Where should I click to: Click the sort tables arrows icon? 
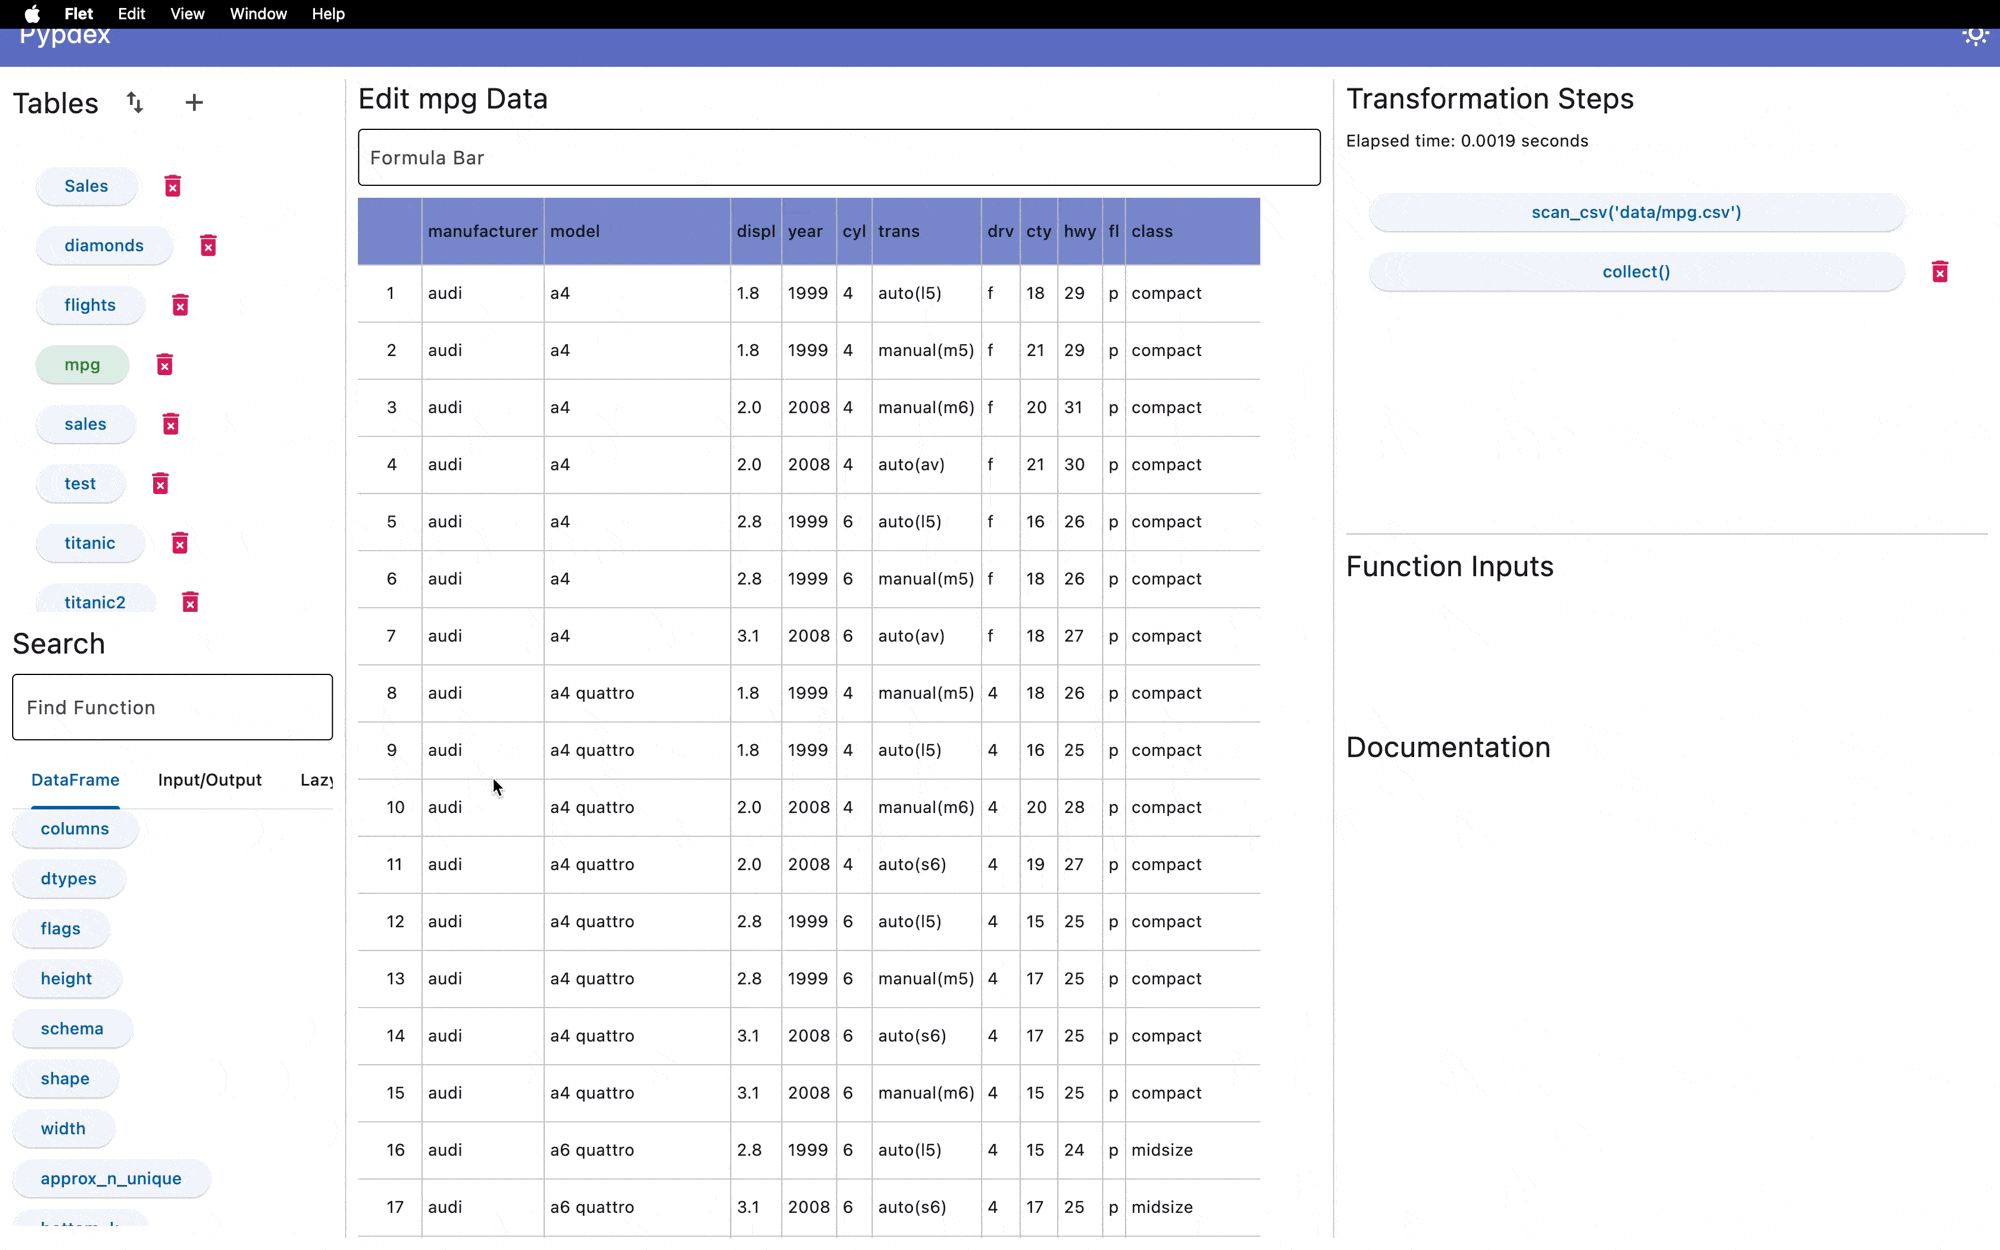(x=135, y=103)
